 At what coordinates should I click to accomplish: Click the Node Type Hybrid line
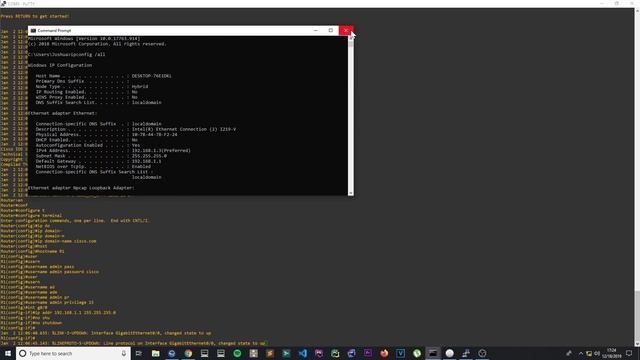tap(91, 87)
